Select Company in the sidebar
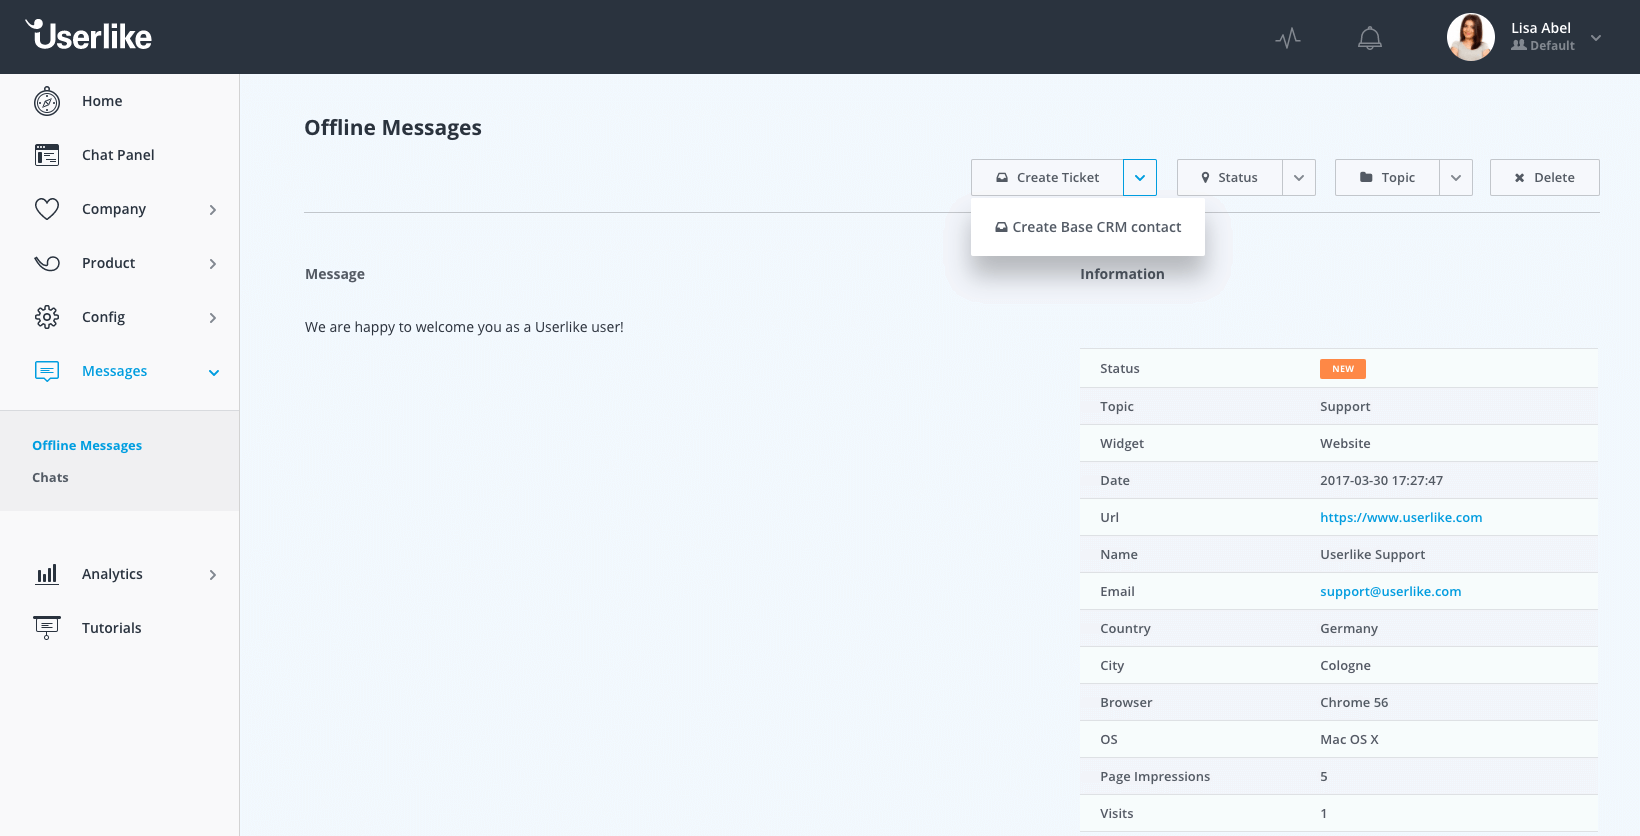 [114, 209]
